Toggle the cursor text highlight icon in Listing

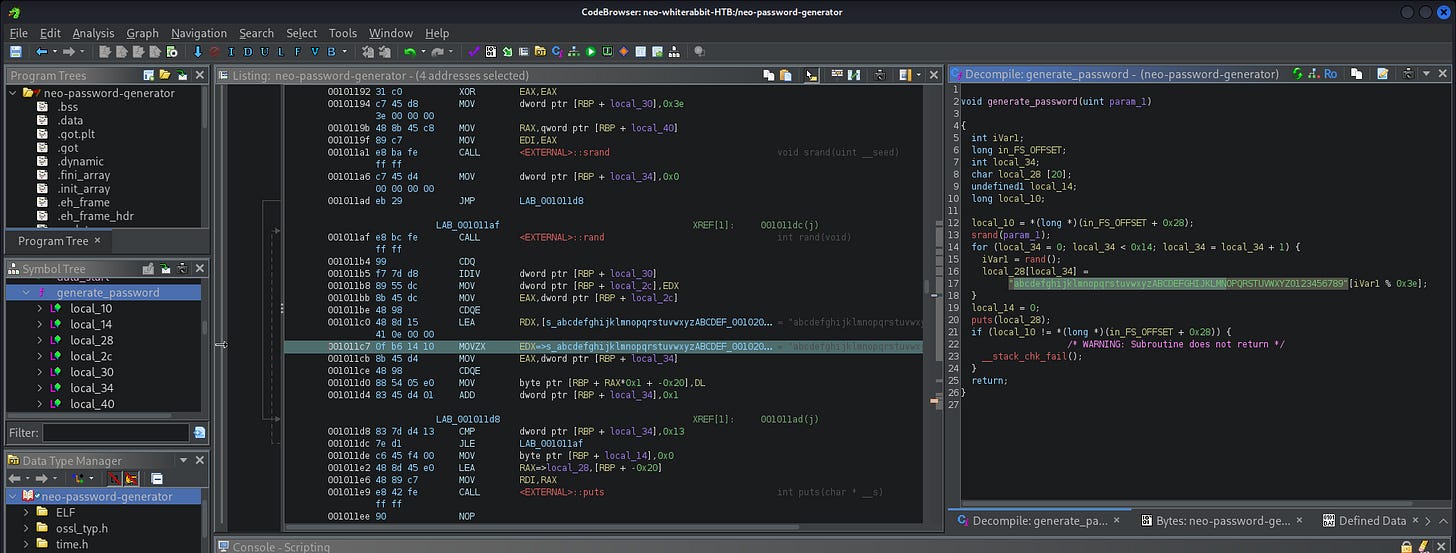point(811,74)
